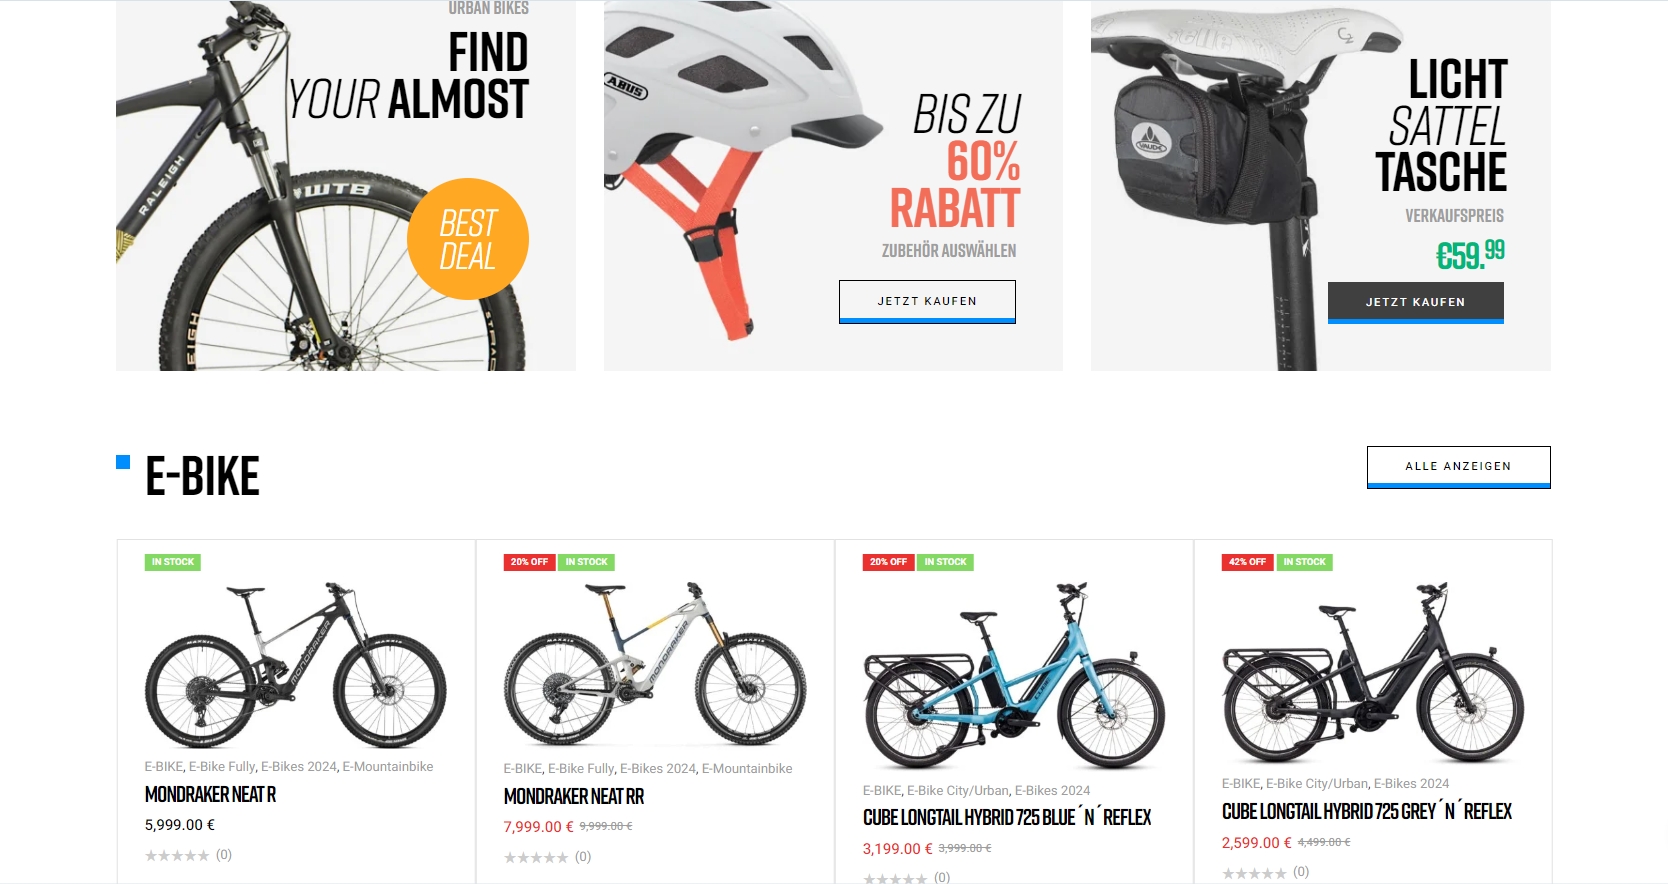Click star rating under Mondraker Neat R
The height and width of the screenshot is (884, 1668).
click(x=177, y=855)
